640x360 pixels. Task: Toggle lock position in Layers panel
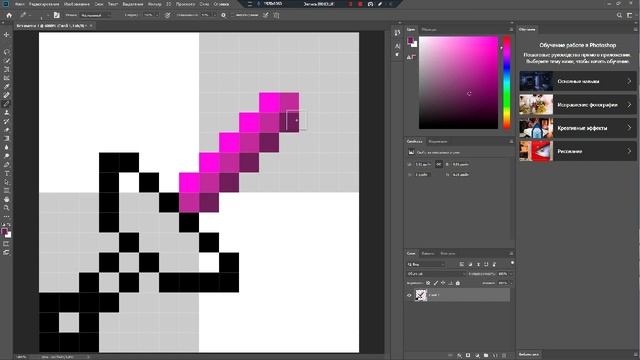coord(443,283)
